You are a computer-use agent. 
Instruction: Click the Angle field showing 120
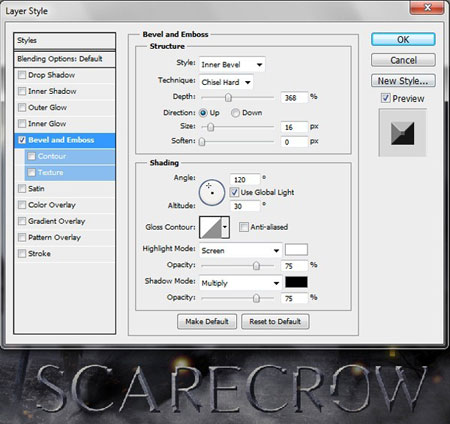pos(245,180)
